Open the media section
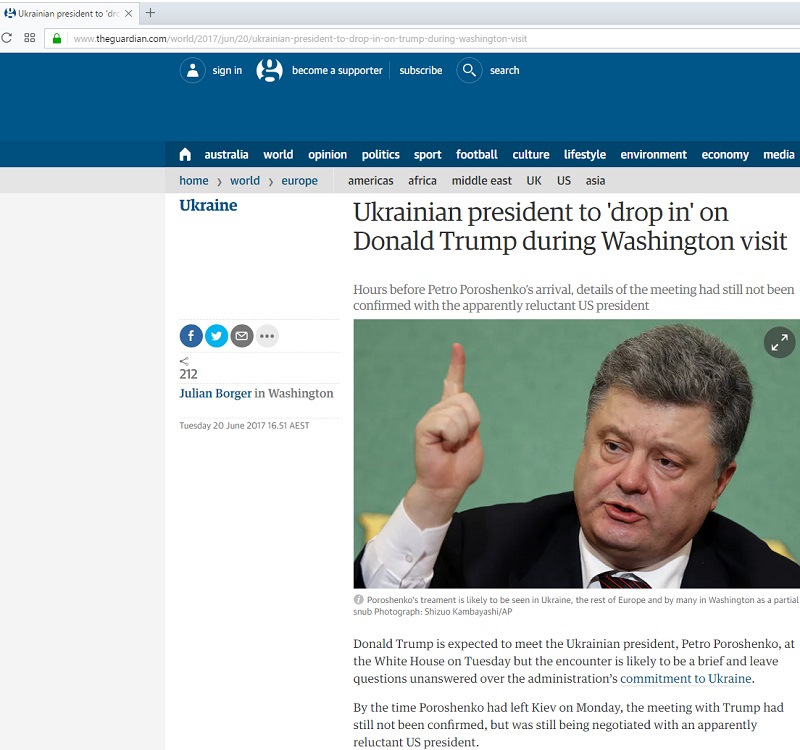 (779, 155)
